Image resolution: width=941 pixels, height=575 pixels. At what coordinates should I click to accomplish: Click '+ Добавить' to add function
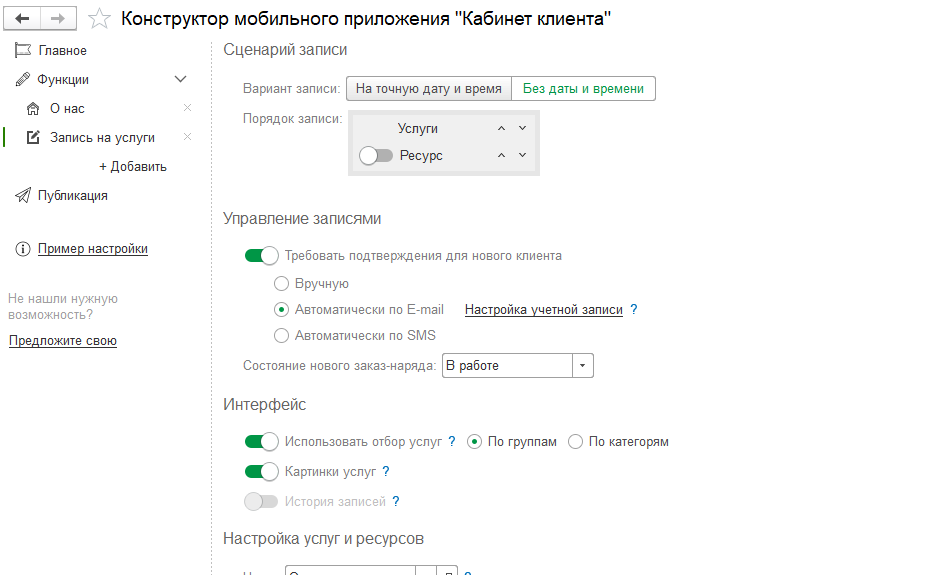tap(133, 167)
